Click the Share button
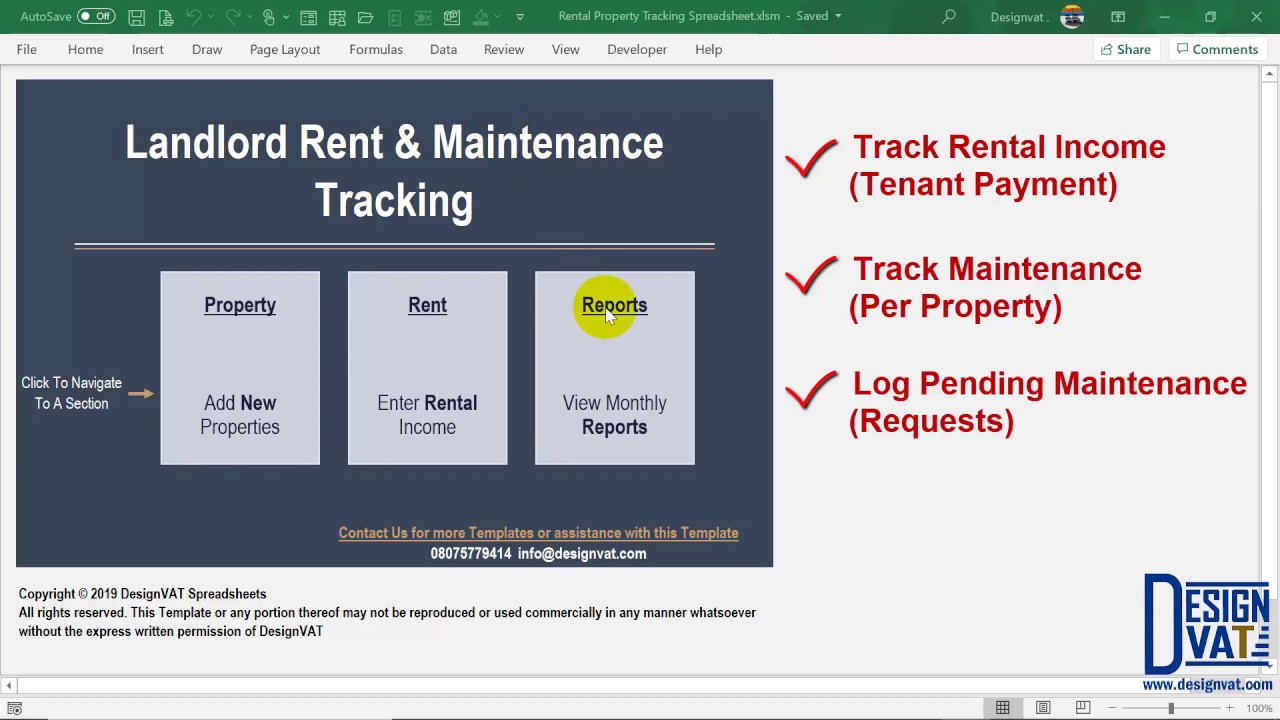Viewport: 1280px width, 720px height. coord(1125,49)
